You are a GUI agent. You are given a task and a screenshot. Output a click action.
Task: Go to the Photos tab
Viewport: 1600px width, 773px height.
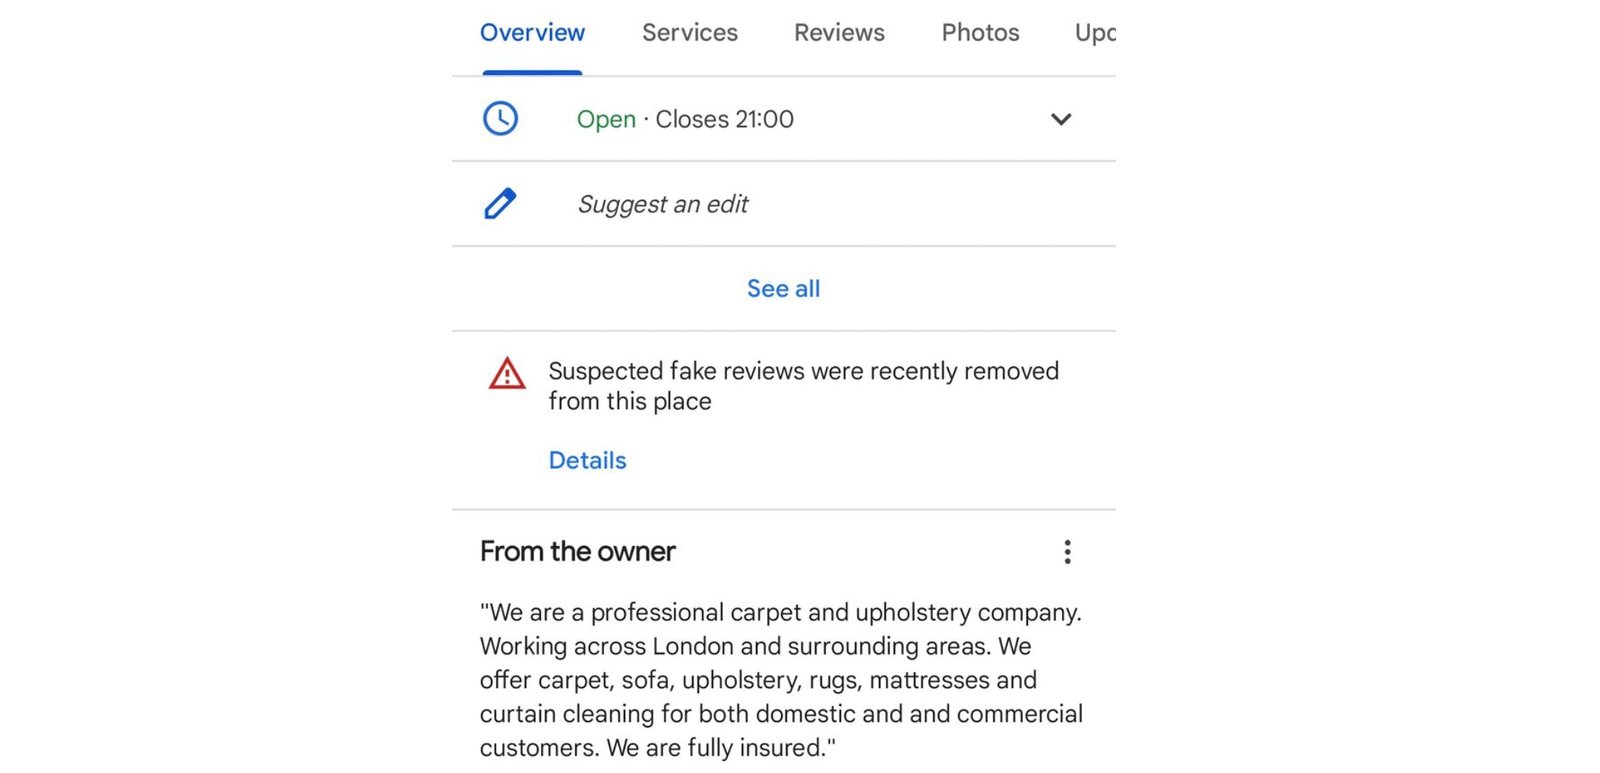click(980, 33)
